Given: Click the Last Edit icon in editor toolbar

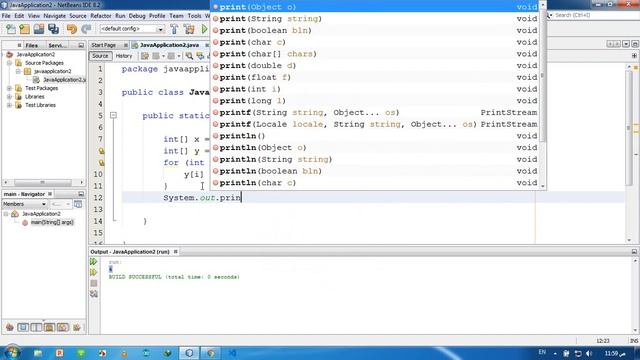Looking at the screenshot, I should pos(145,56).
